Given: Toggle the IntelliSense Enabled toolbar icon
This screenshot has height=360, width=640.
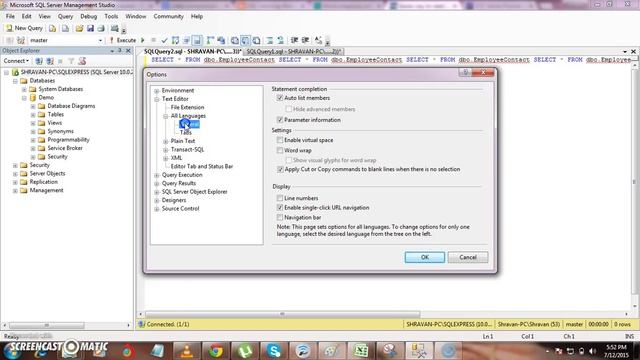Looking at the screenshot, I should point(197,40).
